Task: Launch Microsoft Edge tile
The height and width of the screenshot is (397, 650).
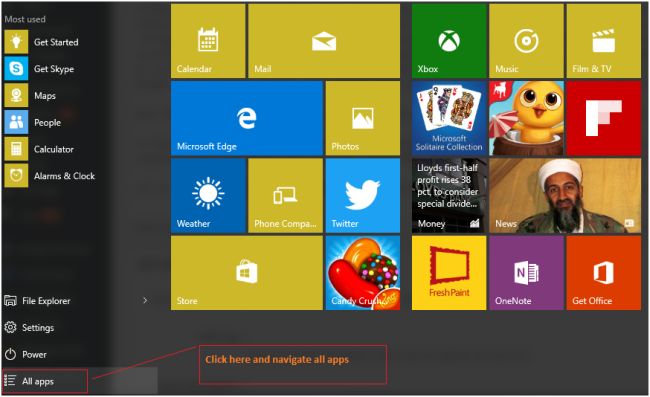Action: 247,118
